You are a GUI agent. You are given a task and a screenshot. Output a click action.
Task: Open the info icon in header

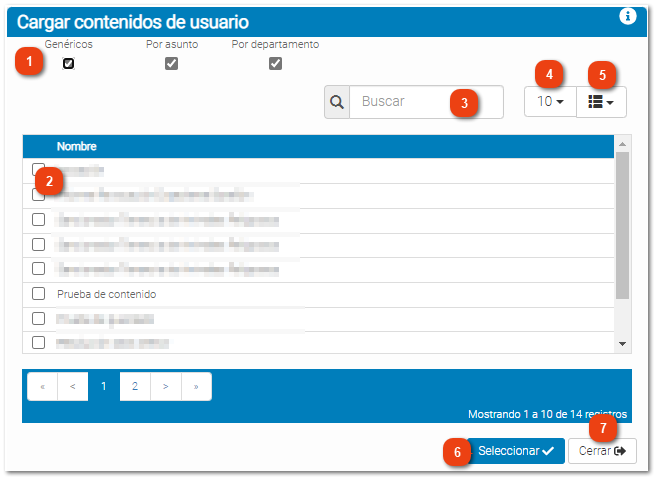pos(627,16)
